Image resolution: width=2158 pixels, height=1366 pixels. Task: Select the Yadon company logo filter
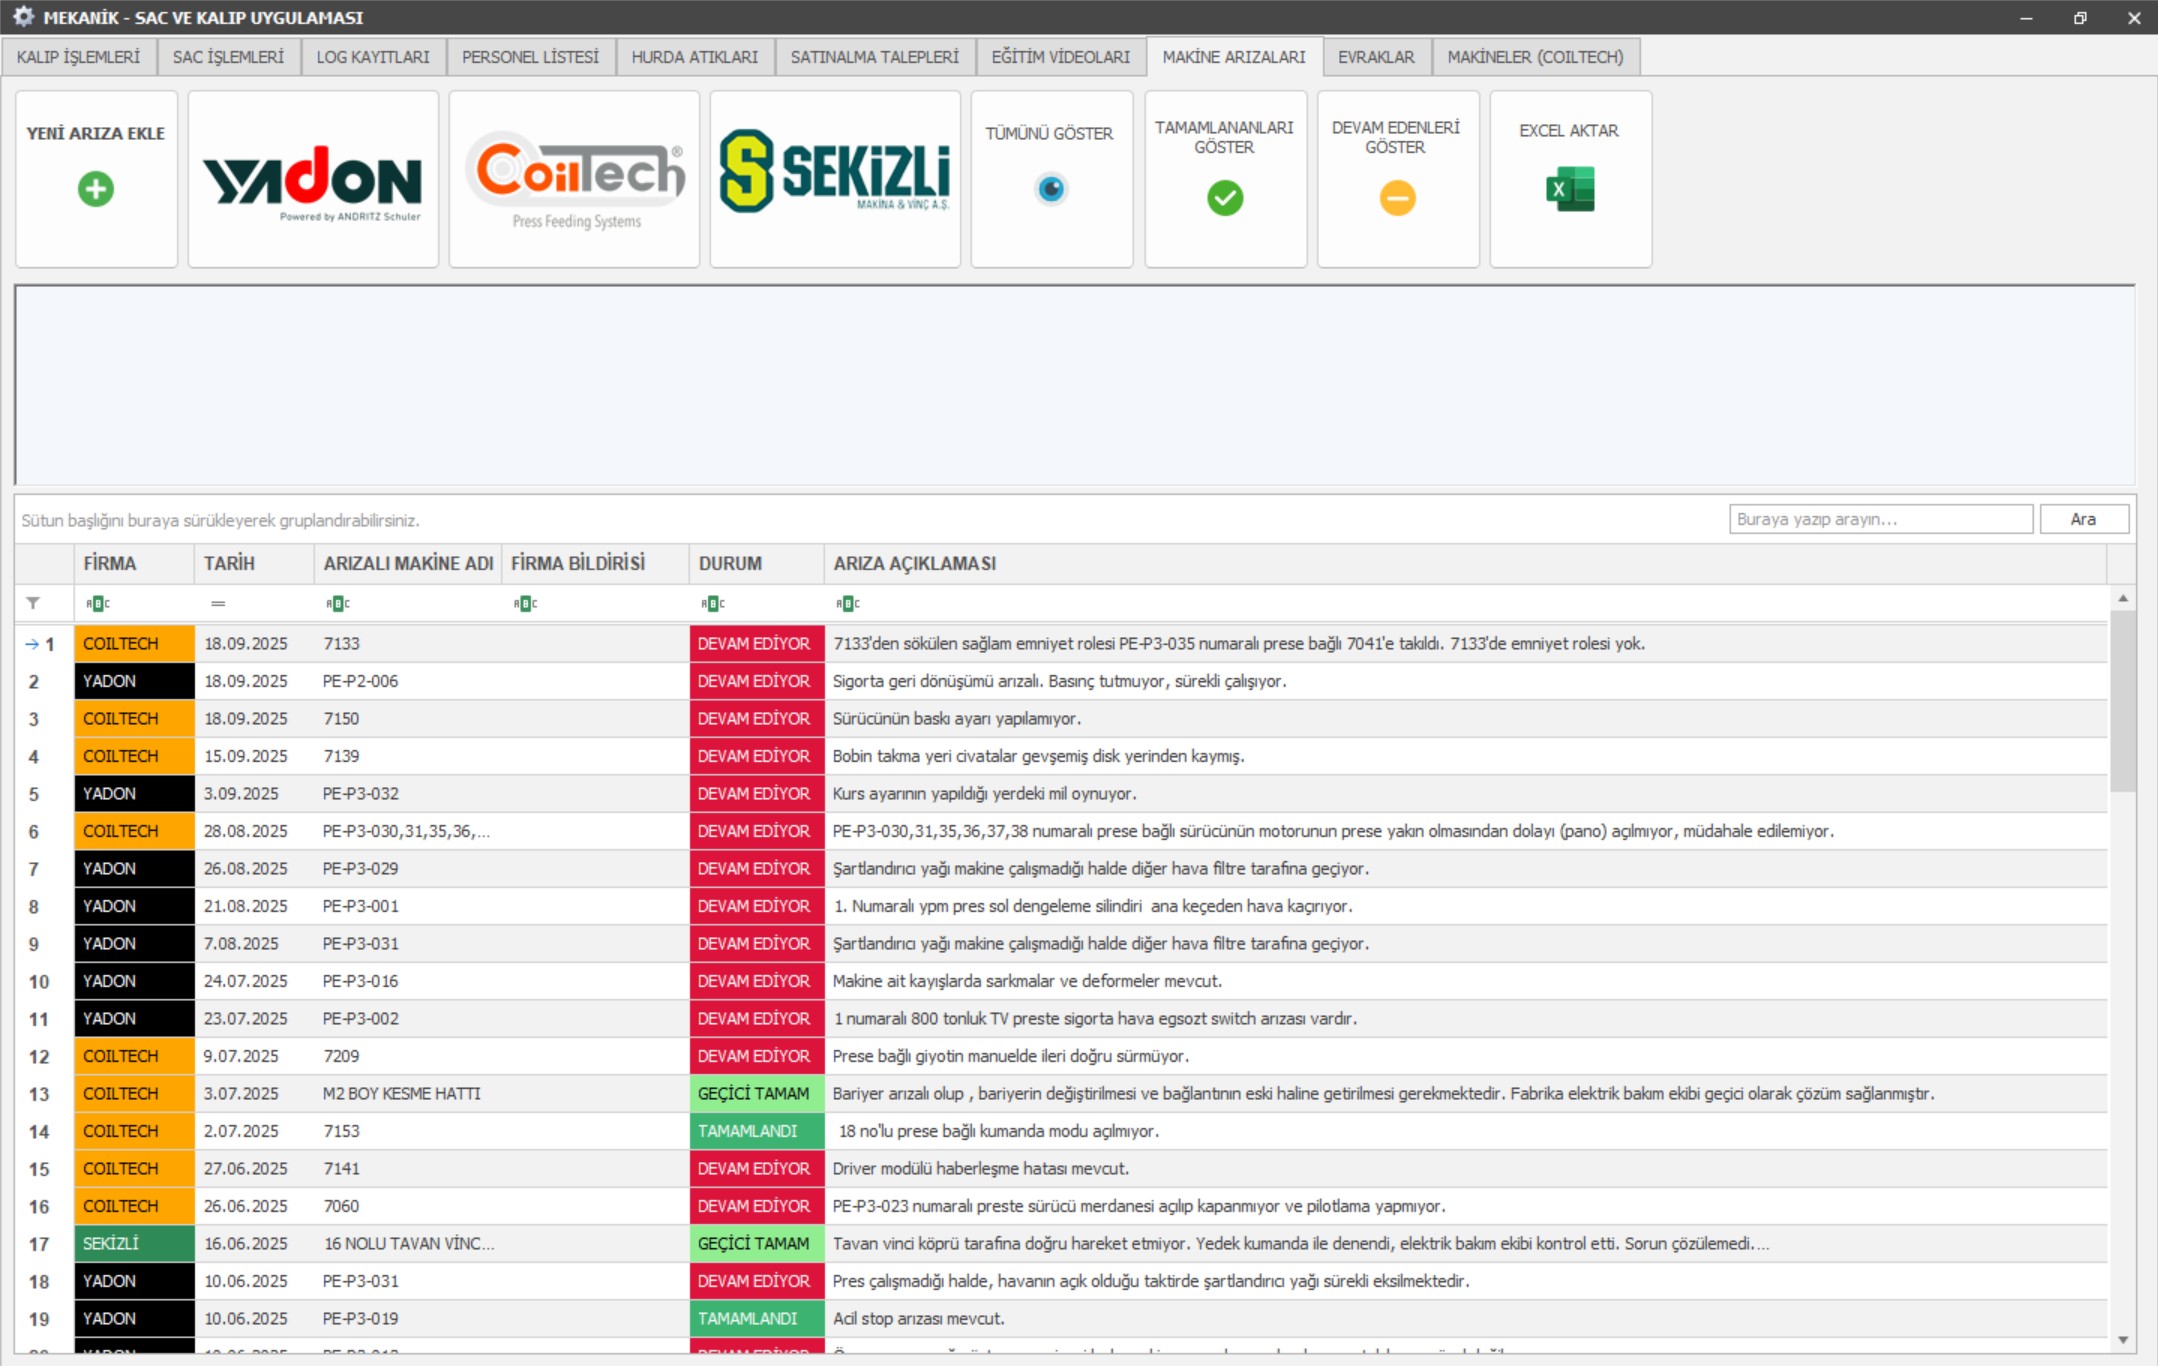tap(313, 180)
